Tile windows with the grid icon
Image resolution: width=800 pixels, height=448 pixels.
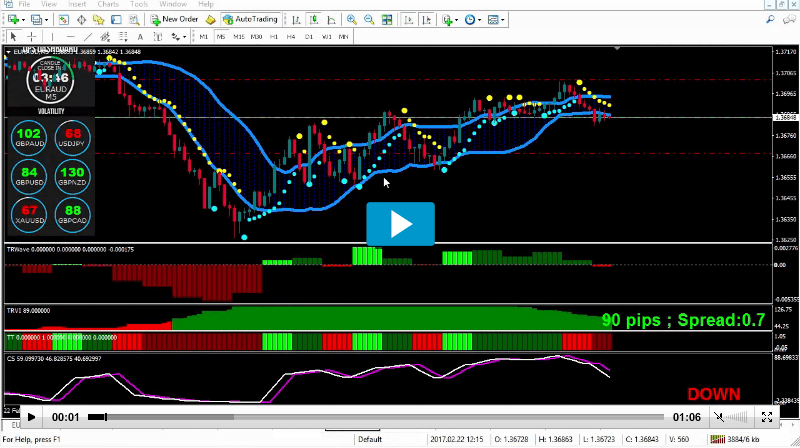[387, 20]
